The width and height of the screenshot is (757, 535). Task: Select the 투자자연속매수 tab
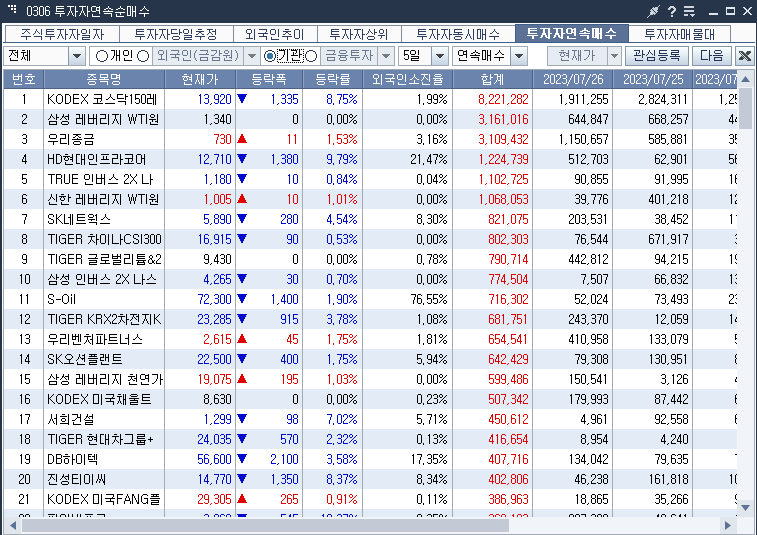(x=572, y=33)
